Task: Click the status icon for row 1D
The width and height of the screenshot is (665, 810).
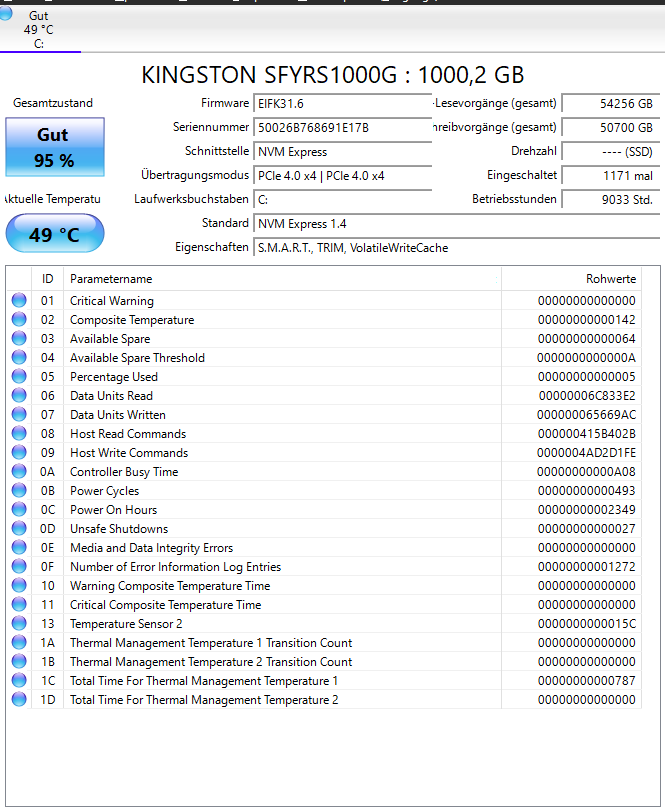Action: coord(19,698)
